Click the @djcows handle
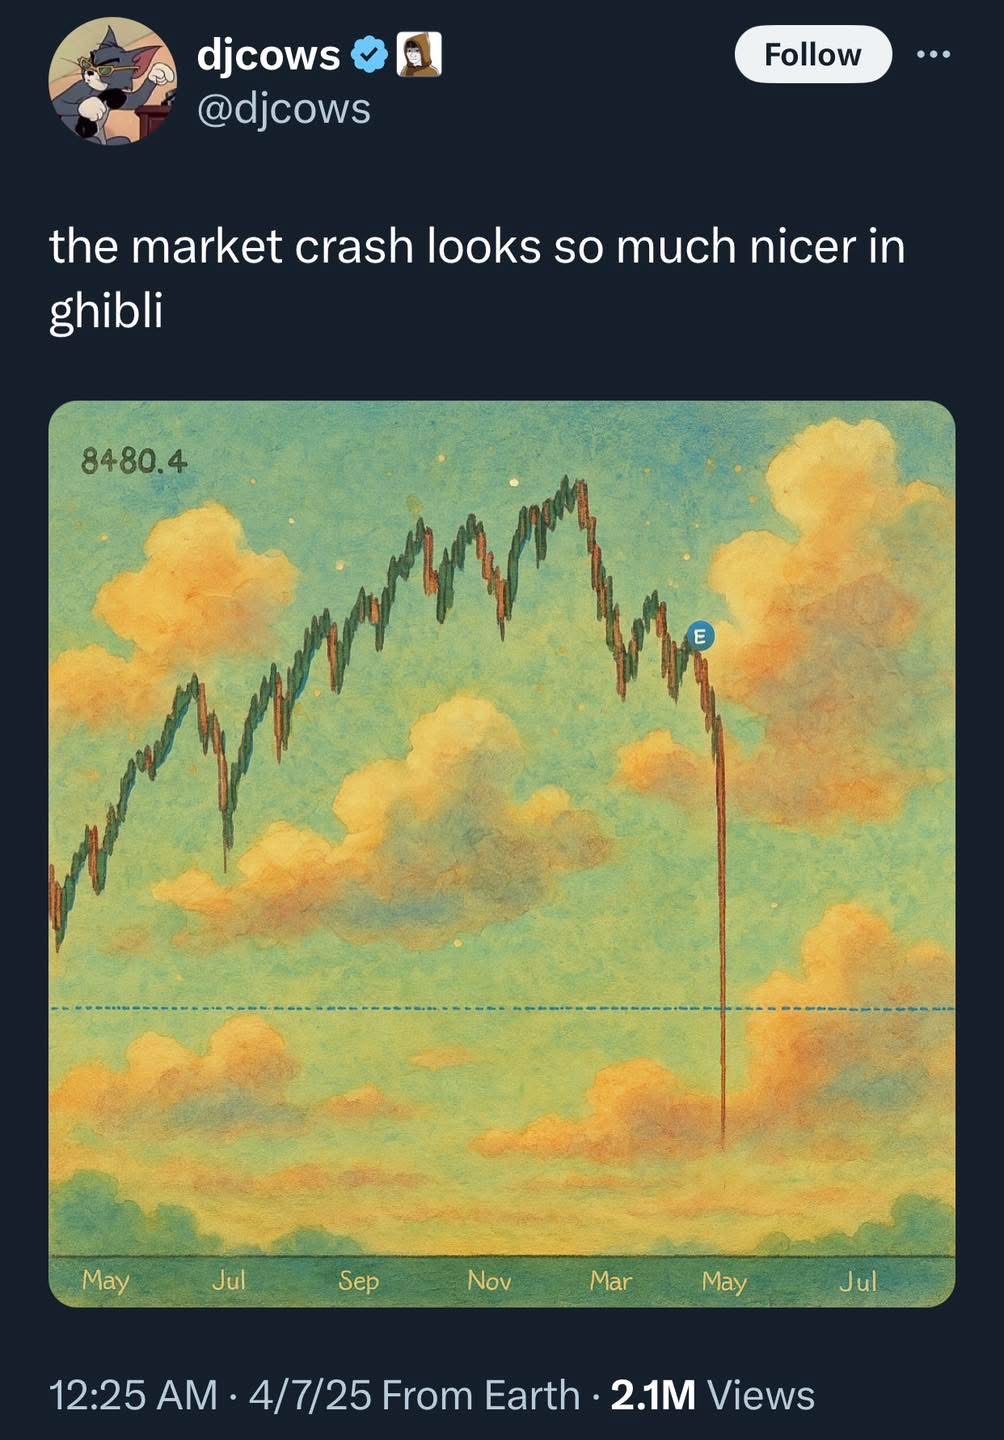Image resolution: width=1004 pixels, height=1440 pixels. point(283,108)
